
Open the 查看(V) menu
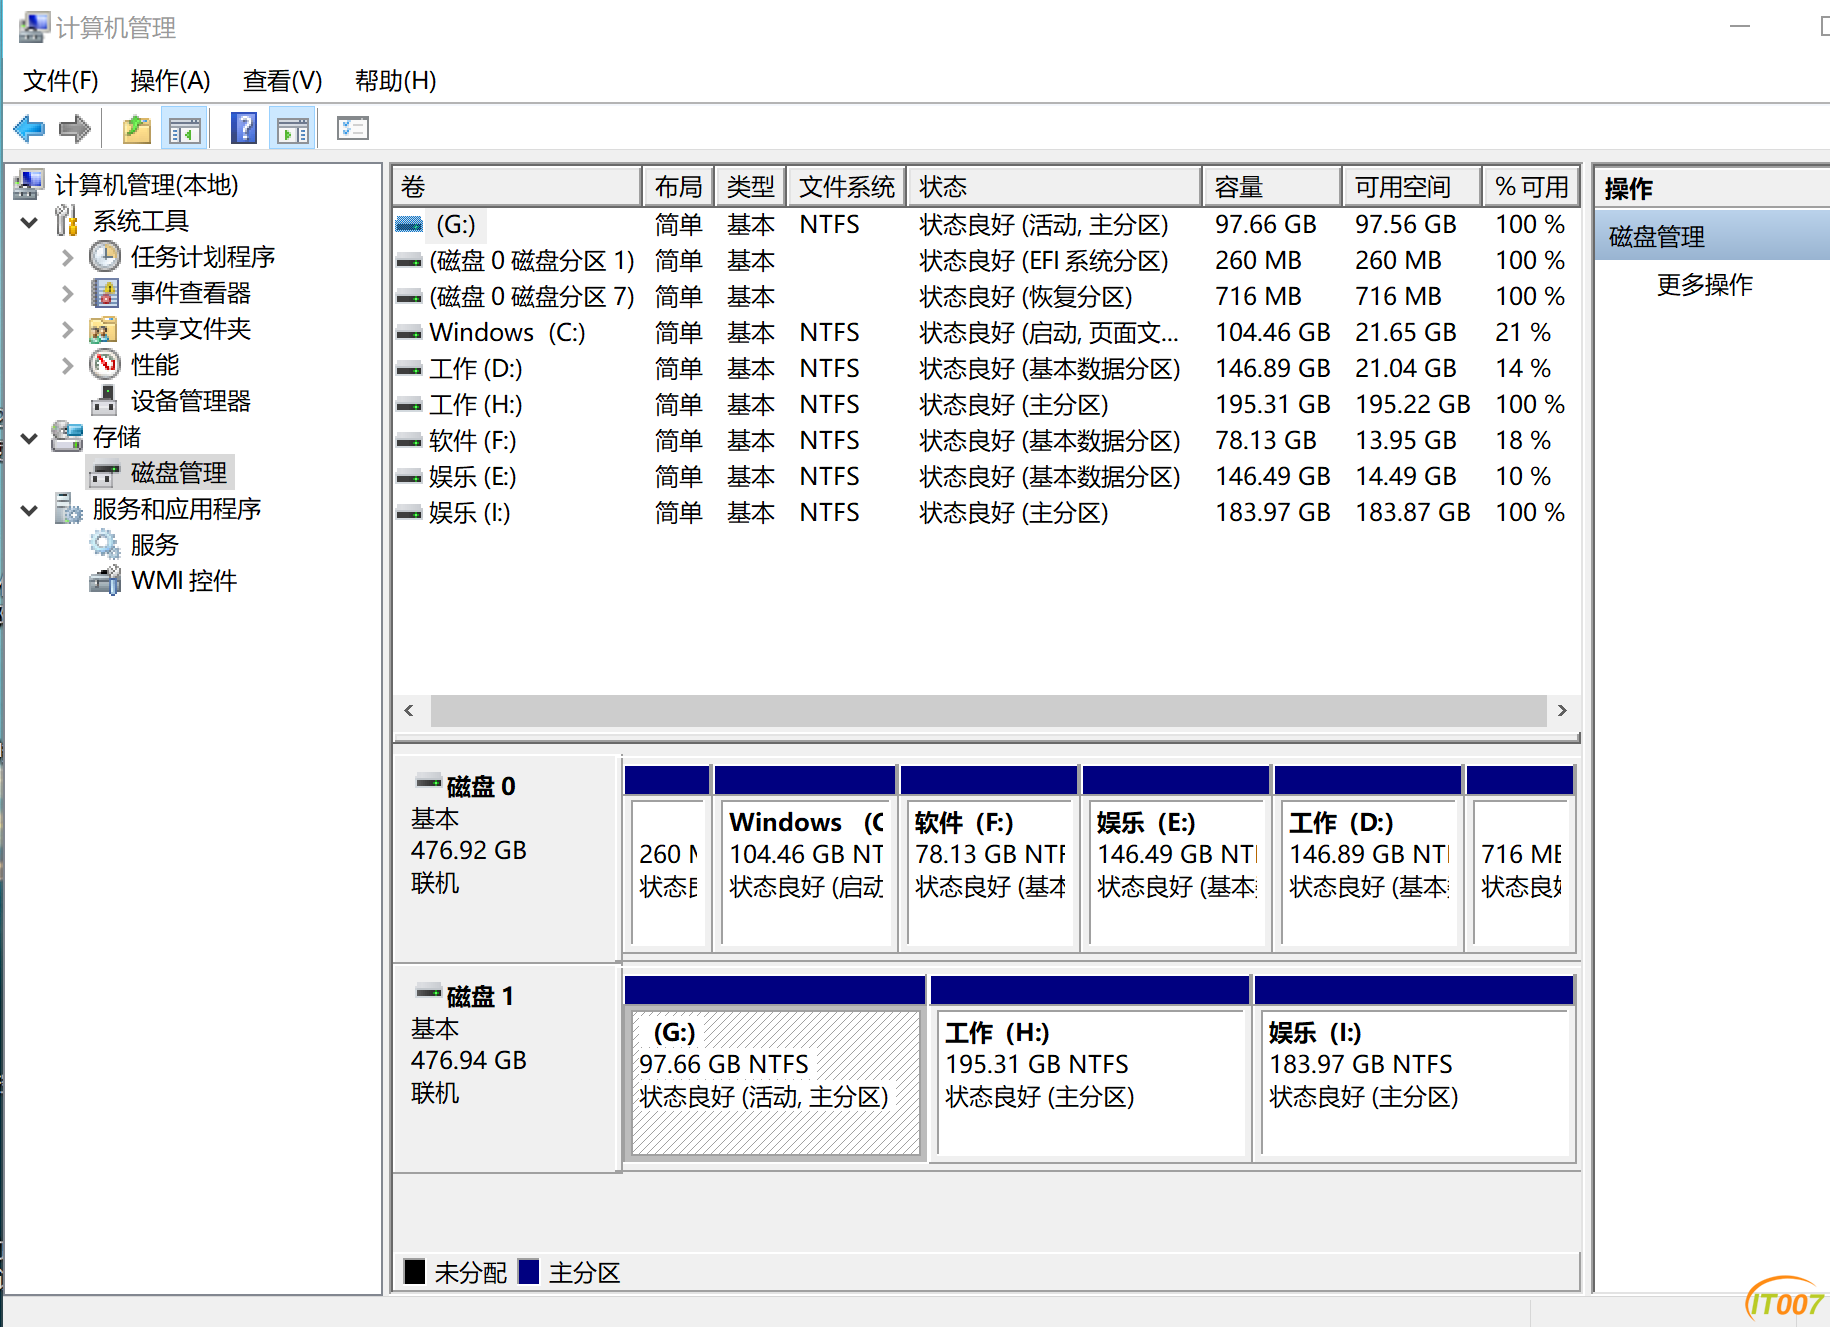pyautogui.click(x=282, y=80)
